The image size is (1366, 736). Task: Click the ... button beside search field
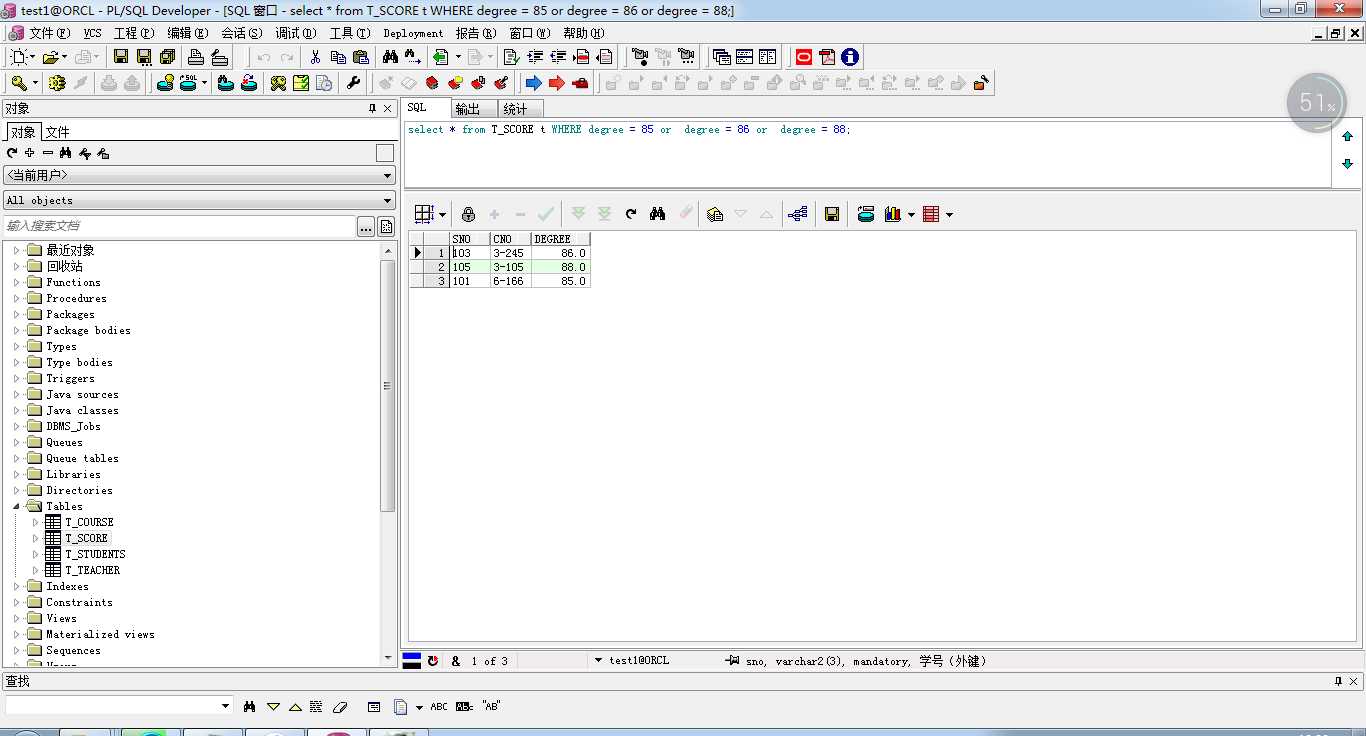[366, 227]
